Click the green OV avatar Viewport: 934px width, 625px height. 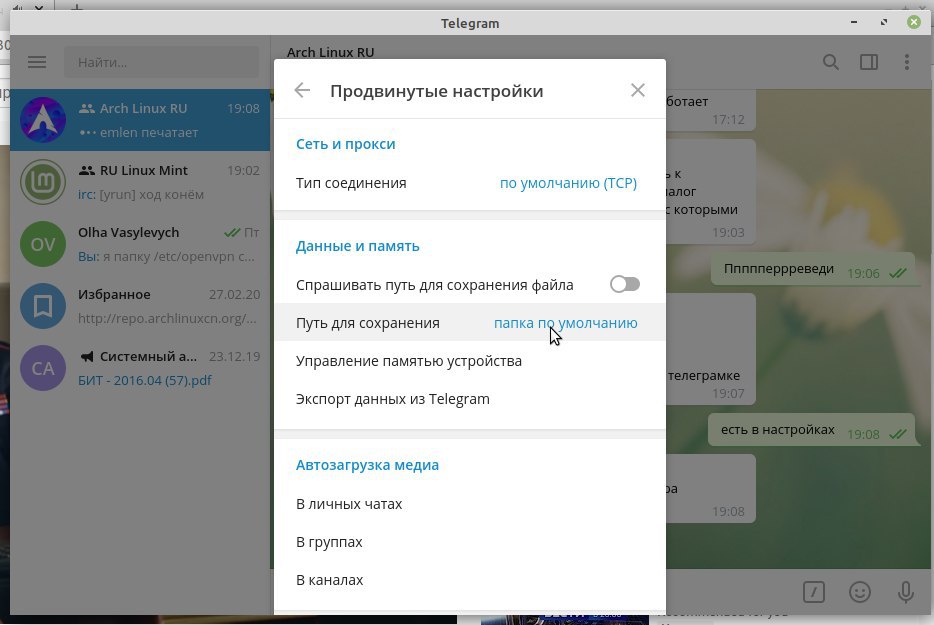coord(43,244)
